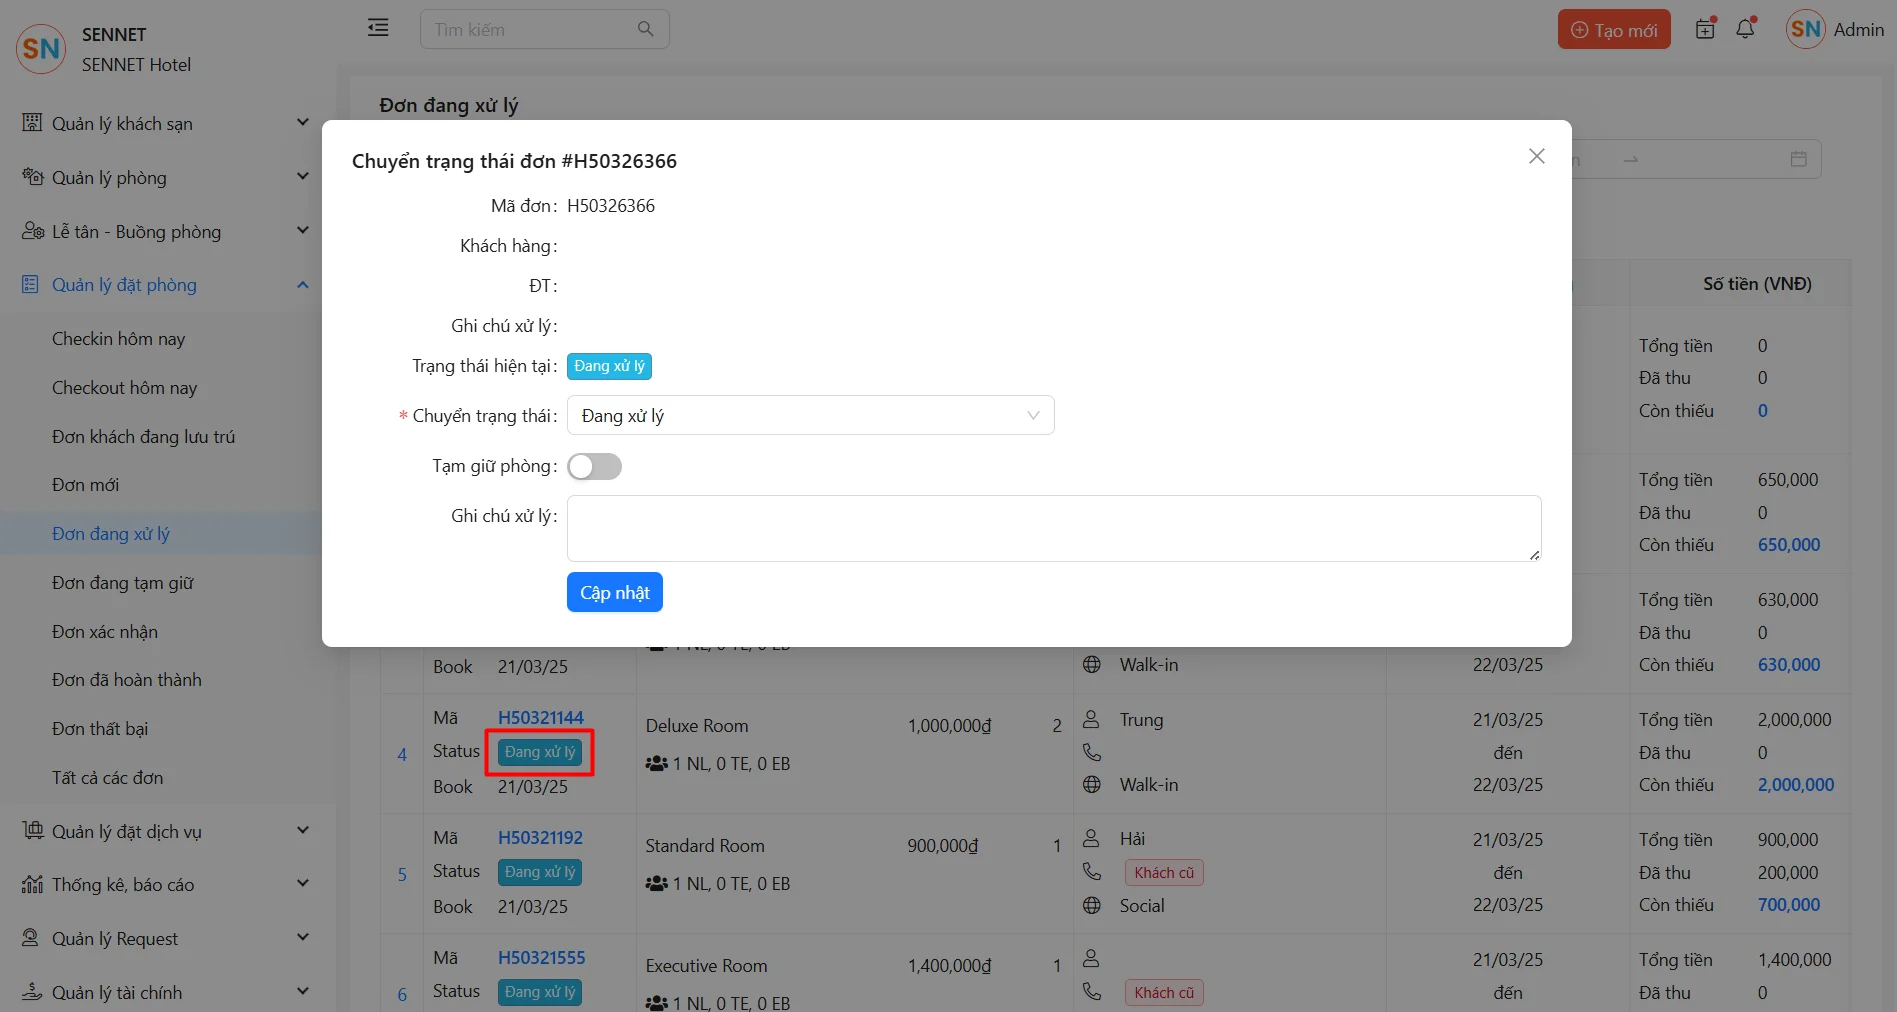Open booking link H50321192
This screenshot has width=1897, height=1012.
(540, 838)
